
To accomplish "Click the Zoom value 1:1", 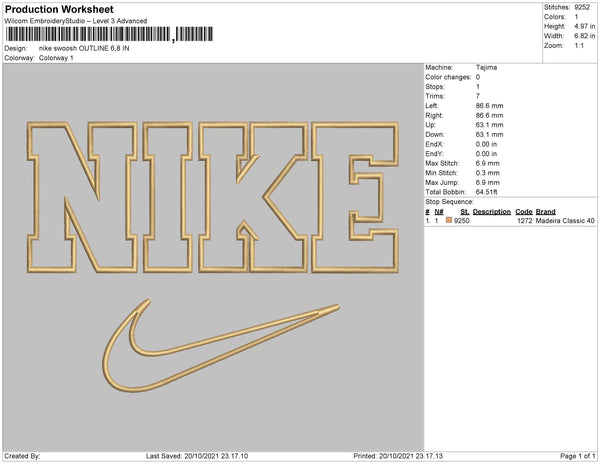I will tap(579, 46).
